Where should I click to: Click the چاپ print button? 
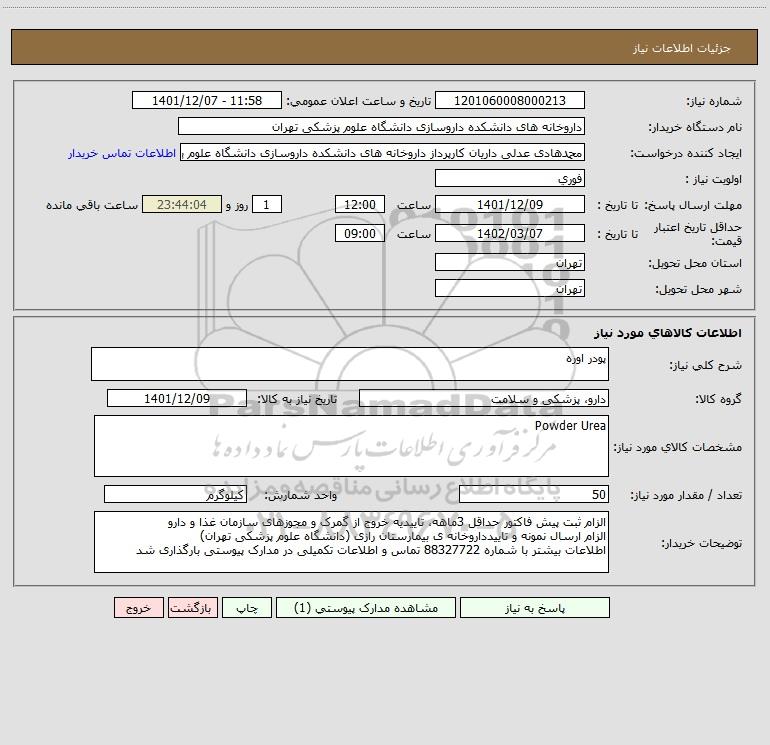247,608
